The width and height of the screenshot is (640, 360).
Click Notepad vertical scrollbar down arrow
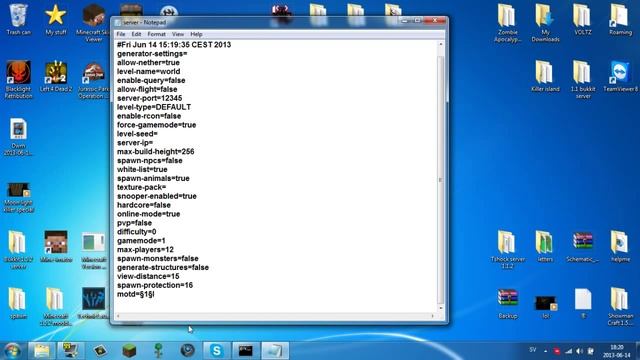pos(440,308)
